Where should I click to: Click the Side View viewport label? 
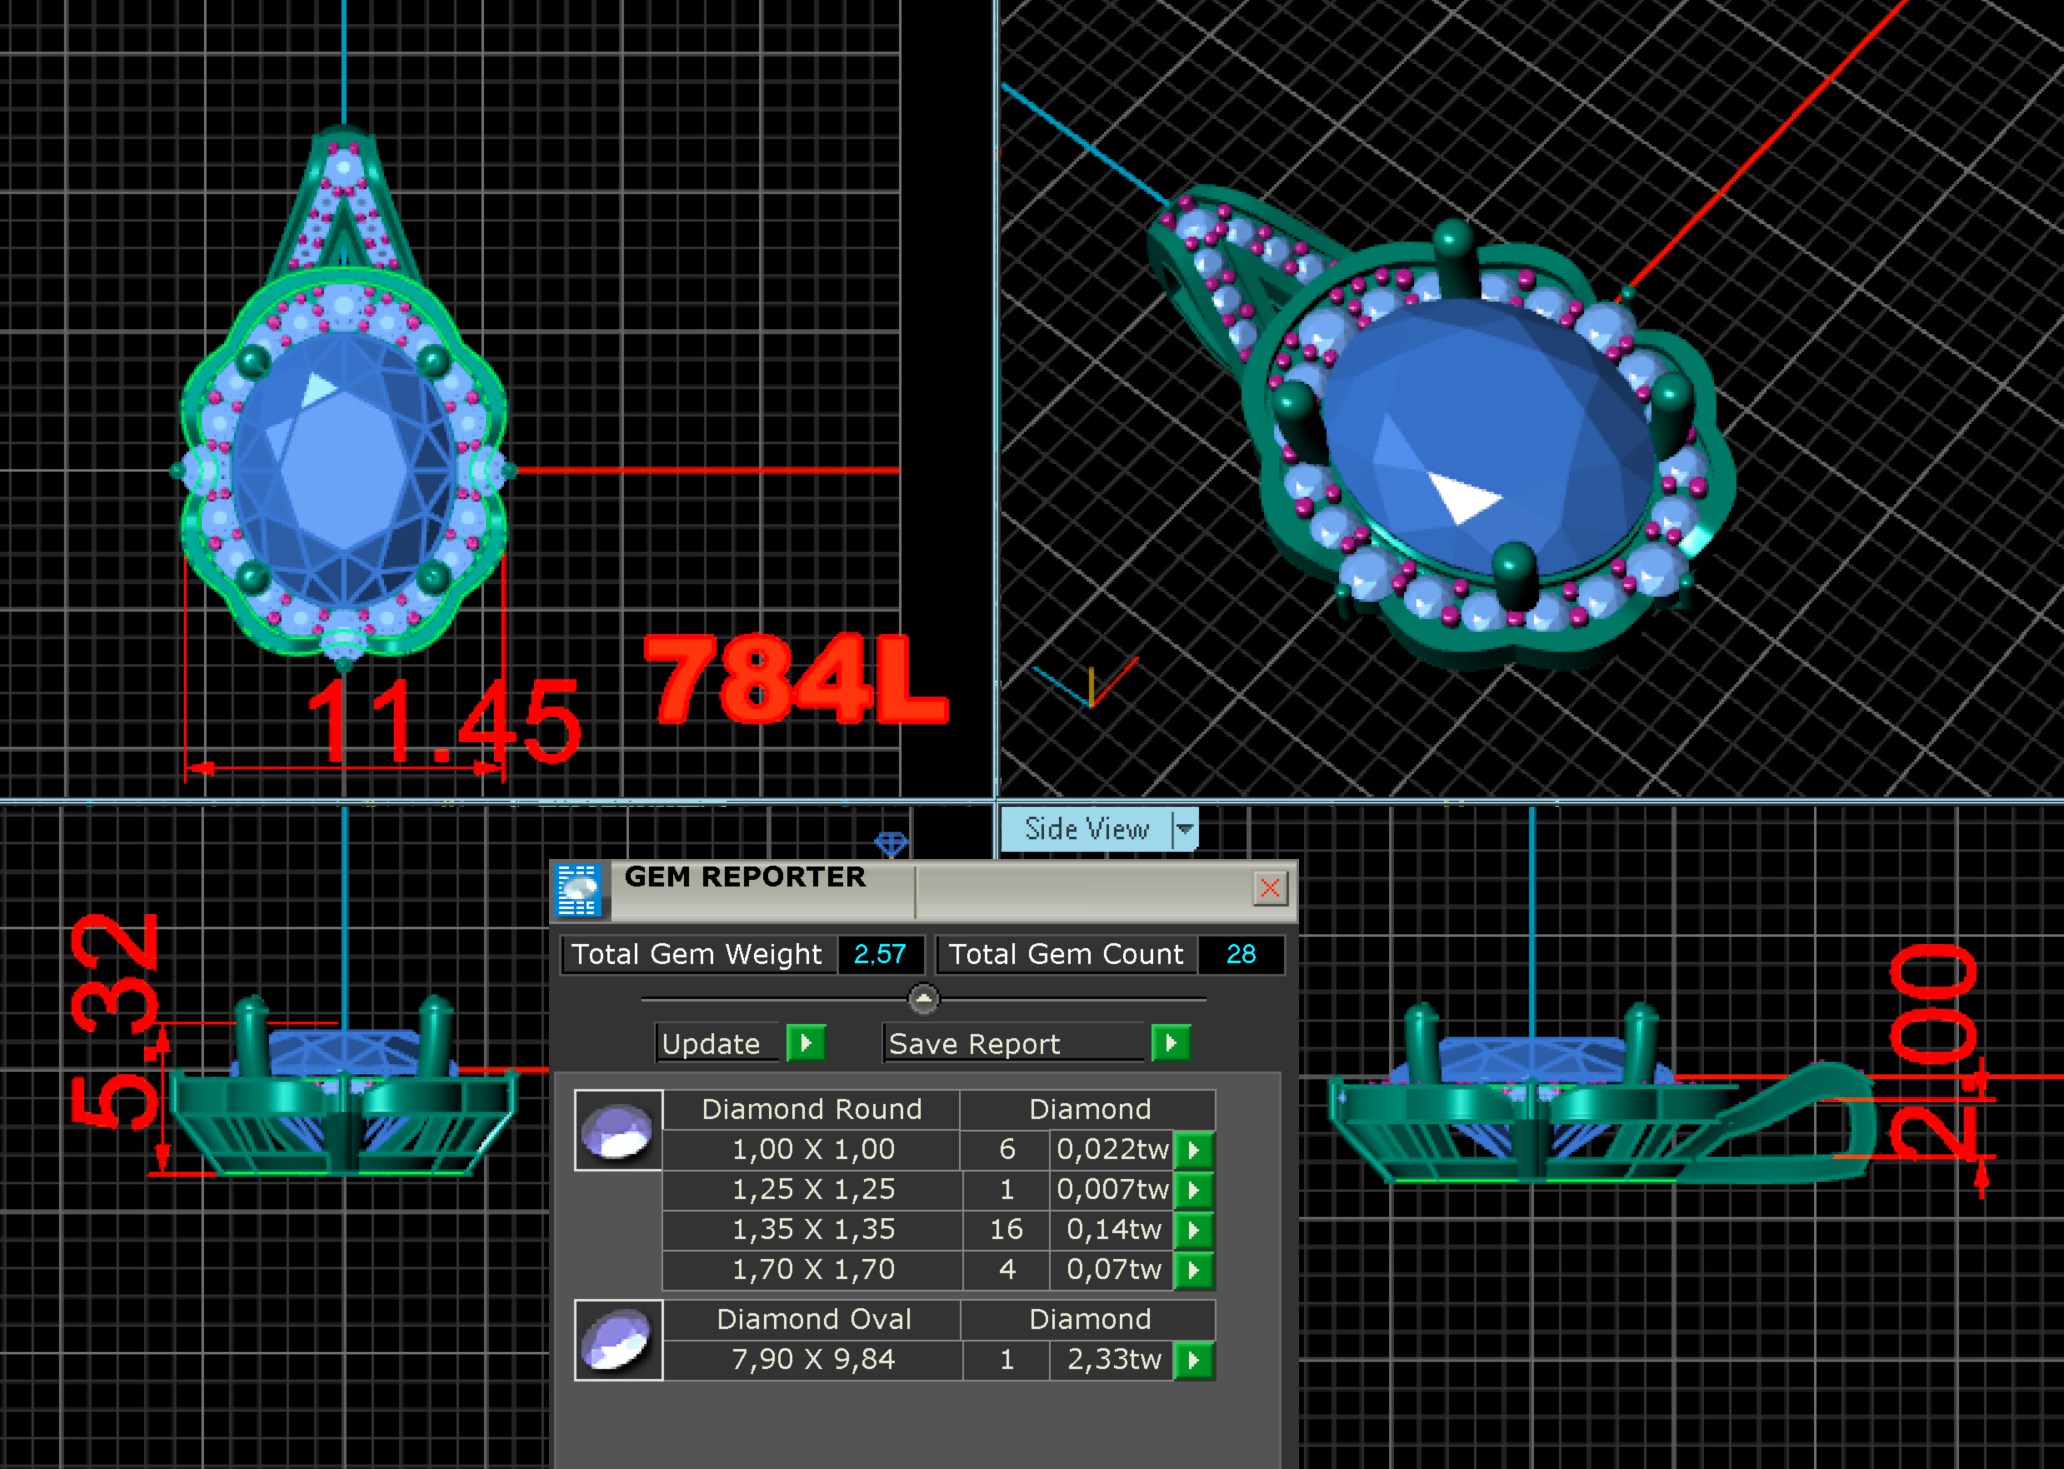tap(1086, 829)
